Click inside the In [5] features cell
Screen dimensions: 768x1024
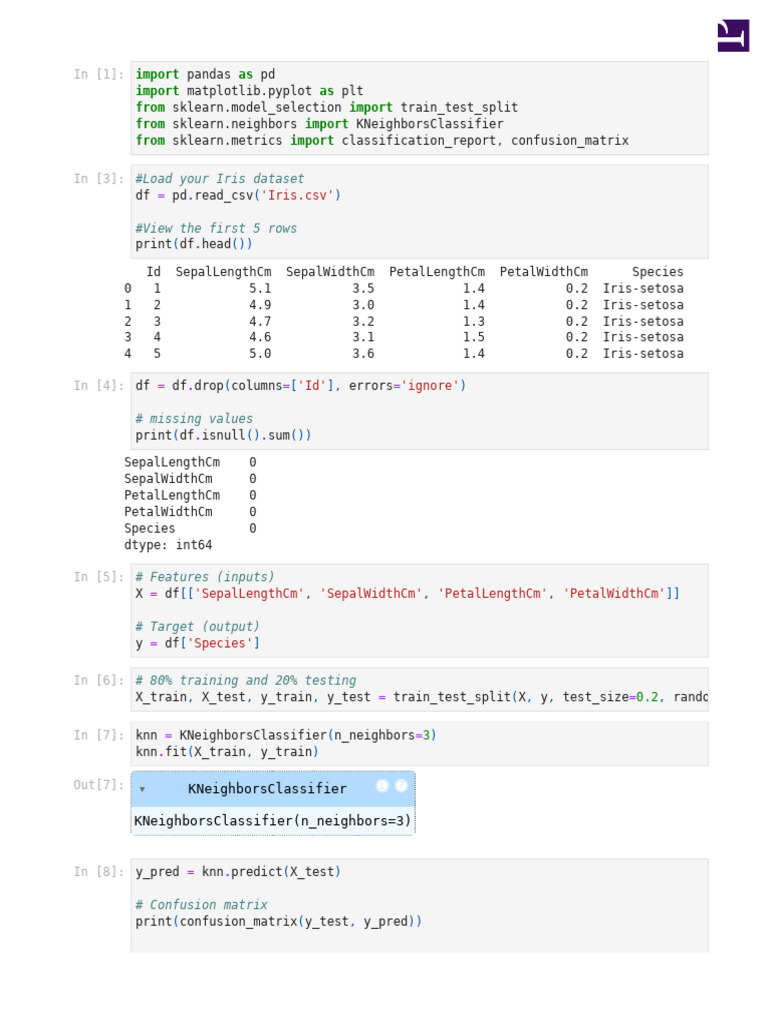tap(419, 610)
